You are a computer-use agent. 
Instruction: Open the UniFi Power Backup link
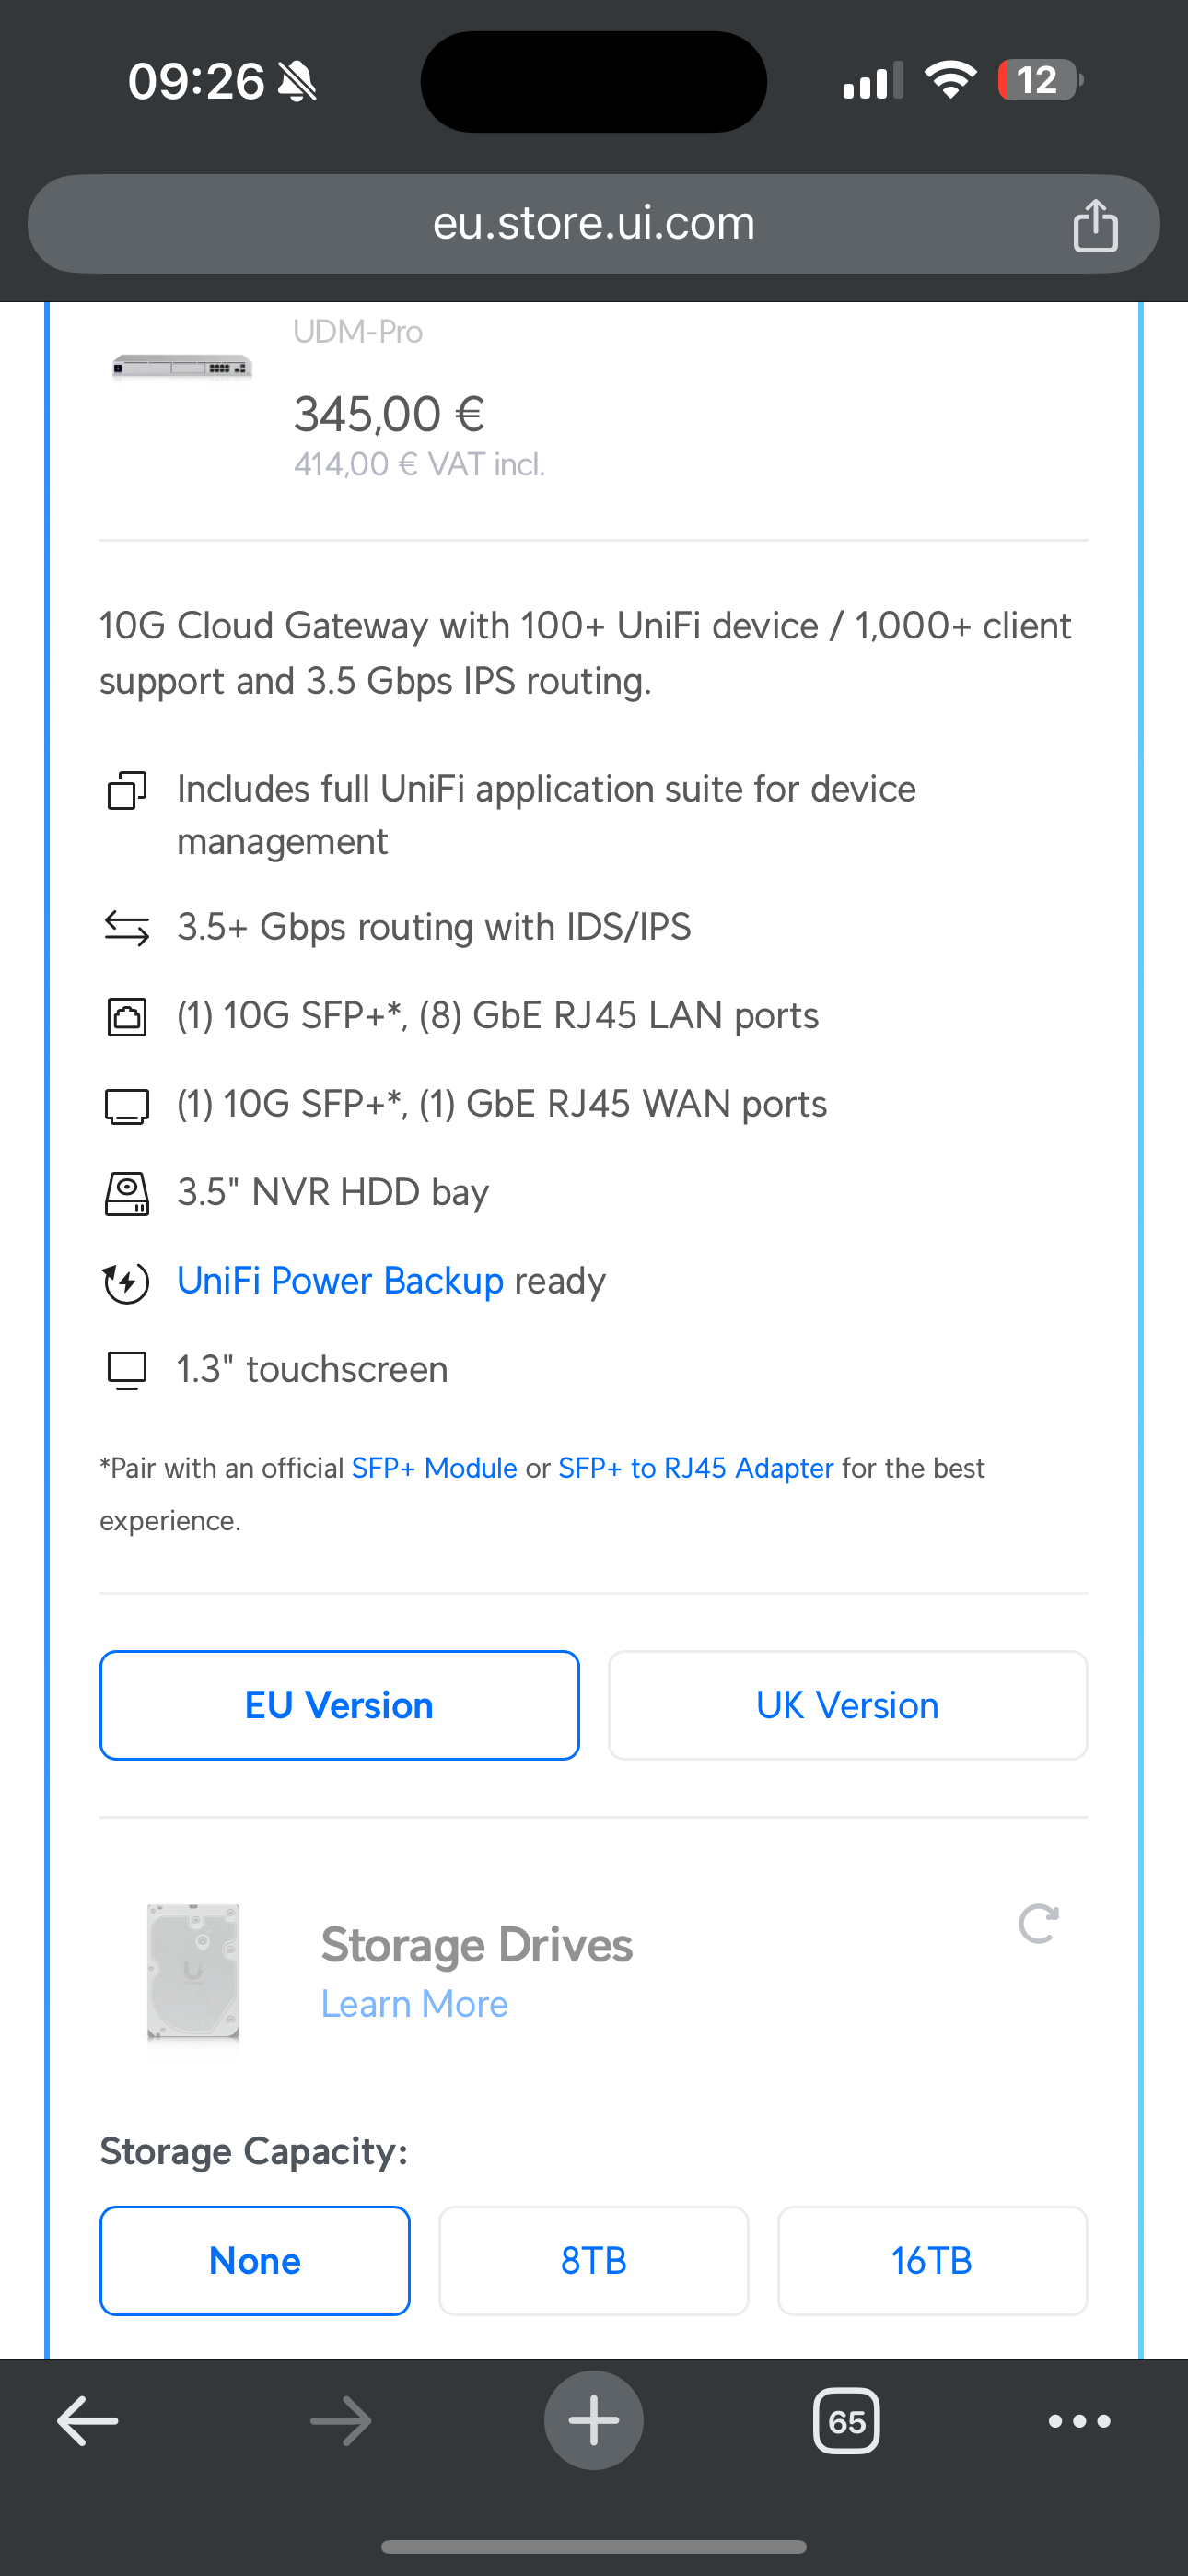340,1281
